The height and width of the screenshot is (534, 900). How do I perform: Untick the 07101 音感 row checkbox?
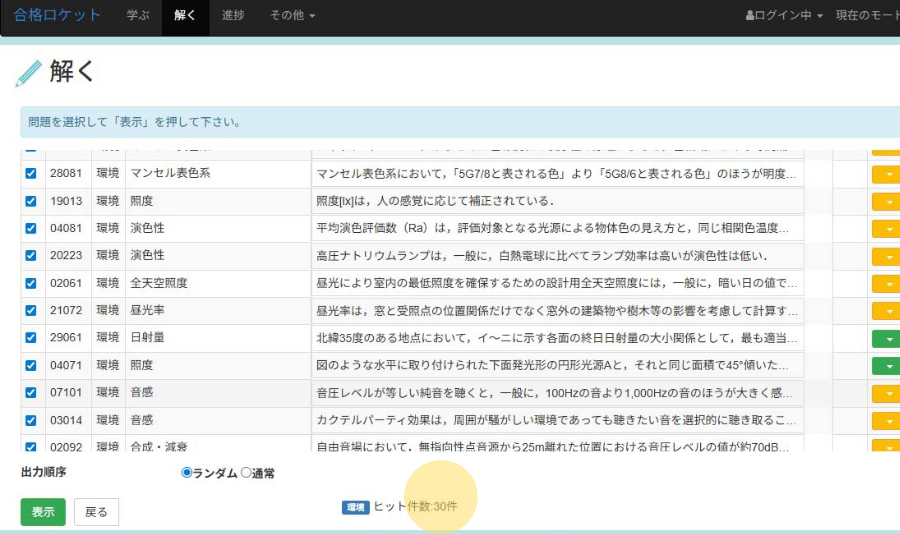pos(30,394)
